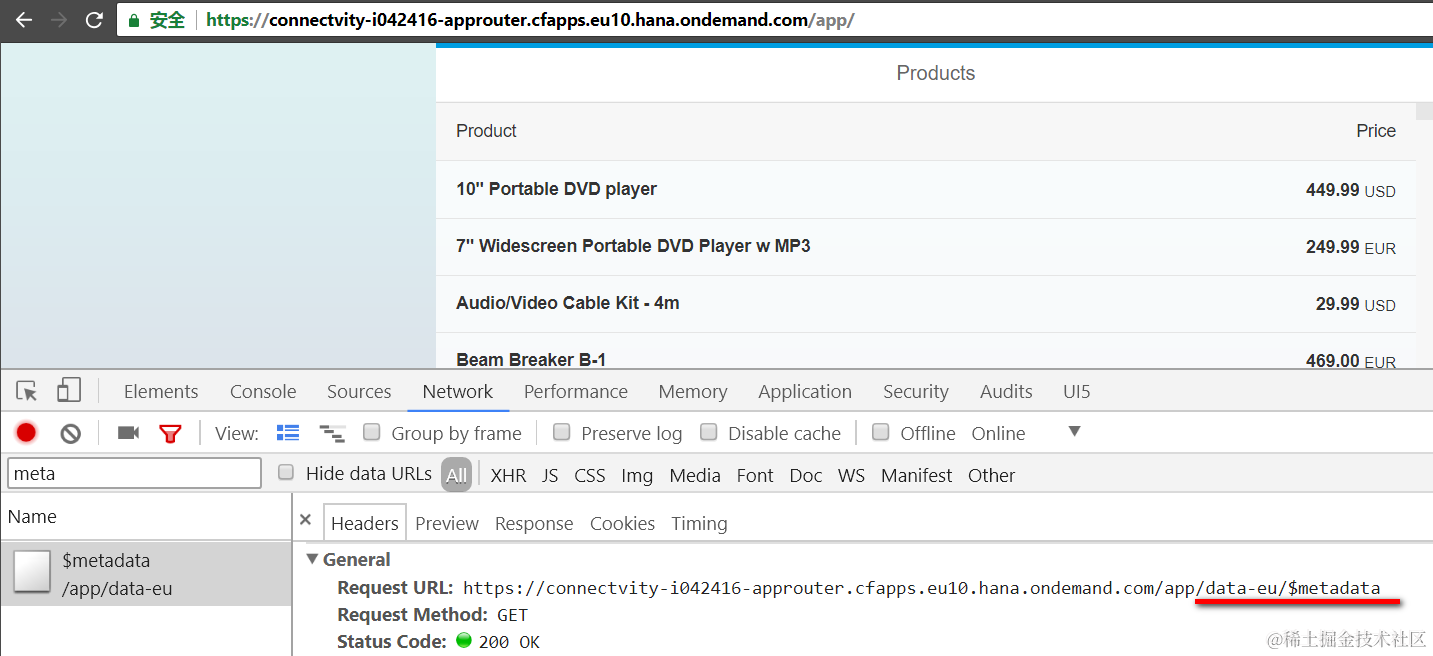Filter requests by Img

[x=637, y=475]
